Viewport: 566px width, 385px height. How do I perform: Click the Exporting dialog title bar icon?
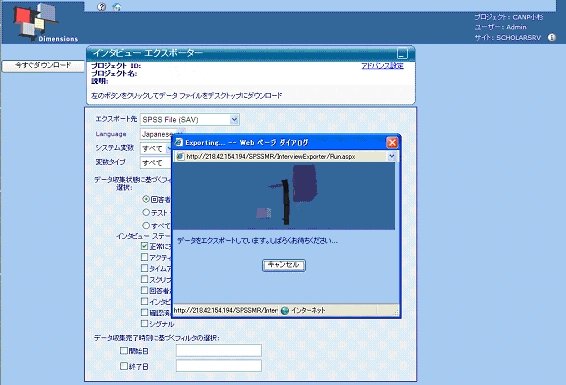pos(178,142)
